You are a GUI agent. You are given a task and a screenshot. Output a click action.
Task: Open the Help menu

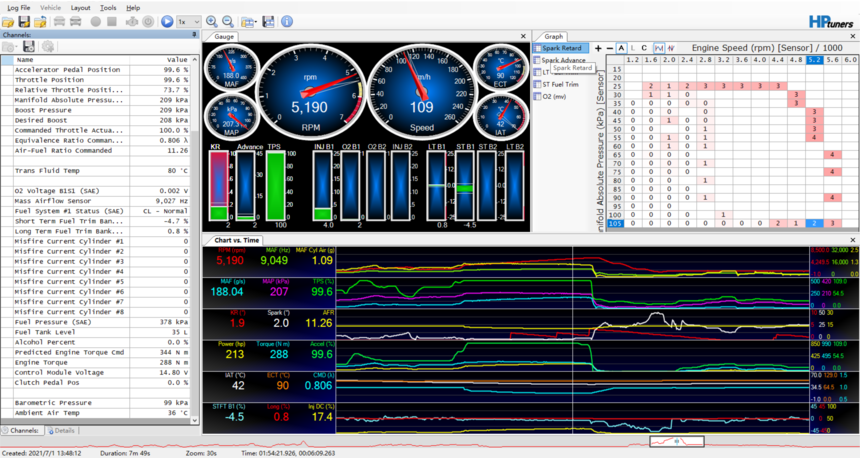(x=133, y=8)
